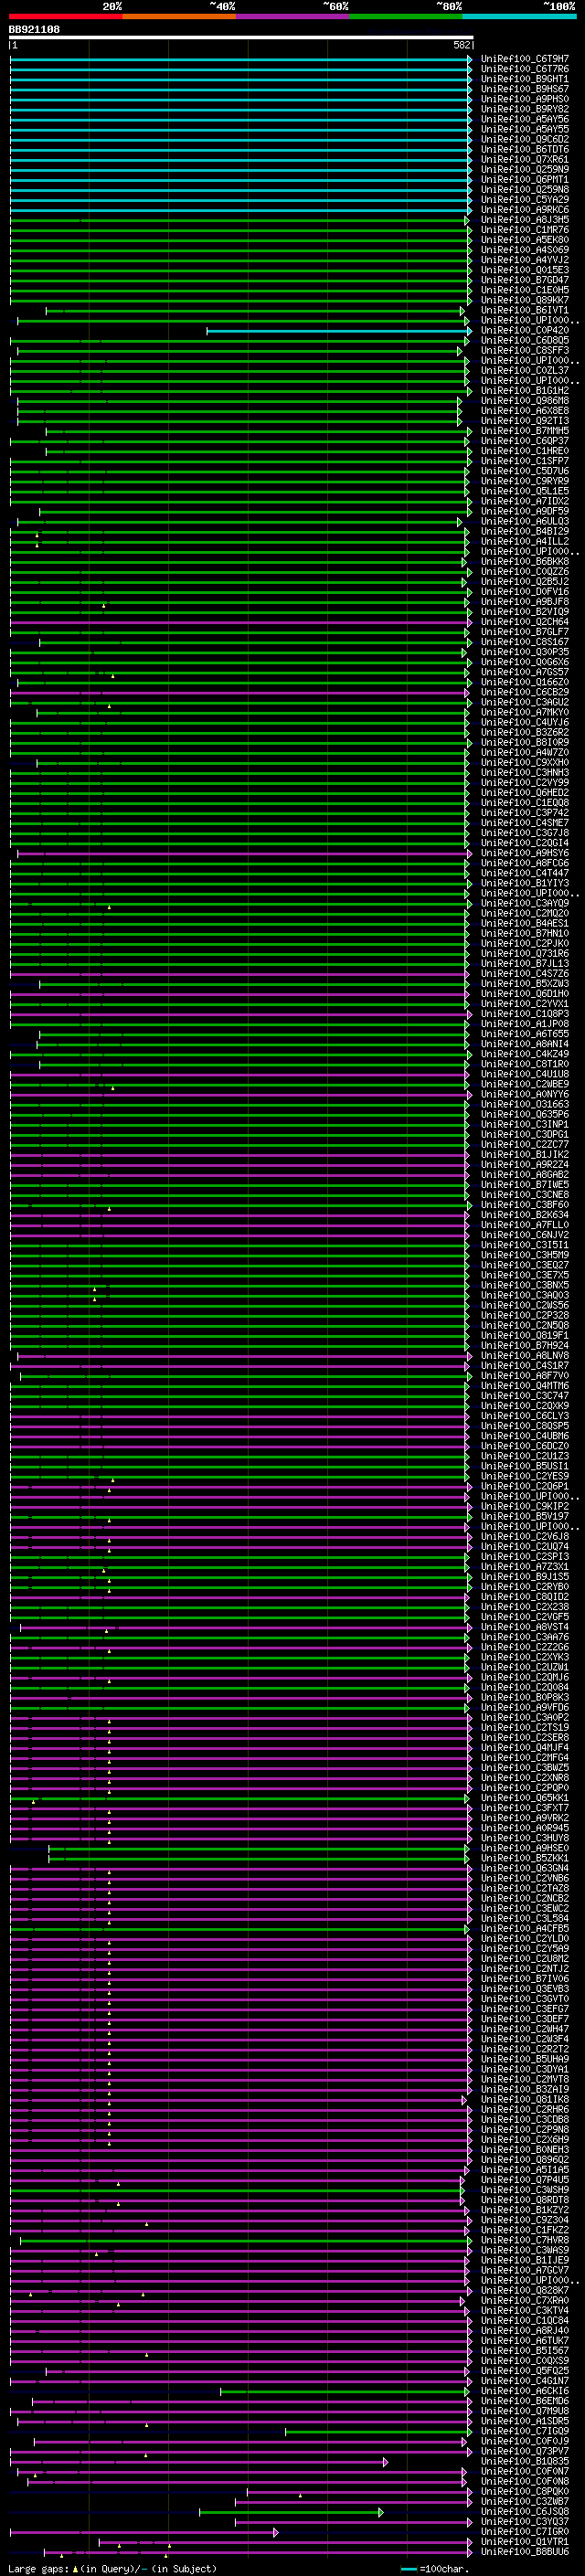Select the UniRef100_Q7M9U8 label
The height and width of the screenshot is (2576, 585).
click(x=525, y=2410)
